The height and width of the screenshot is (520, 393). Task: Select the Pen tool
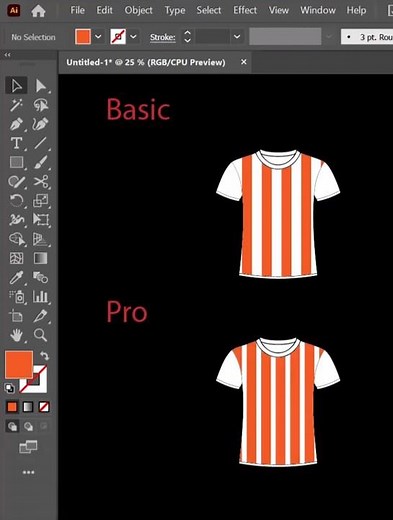tap(16, 124)
